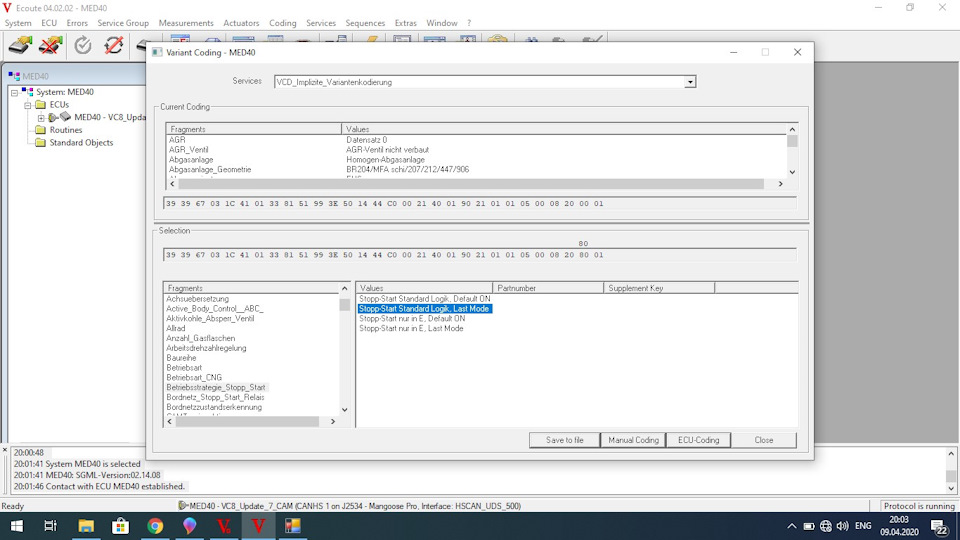Click the active red V Ecoute taskbar icon
This screenshot has height=540, width=960.
258,526
